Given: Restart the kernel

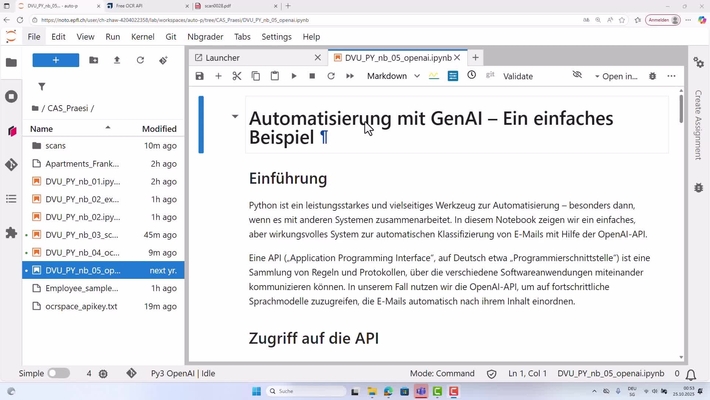Looking at the screenshot, I should [x=331, y=76].
